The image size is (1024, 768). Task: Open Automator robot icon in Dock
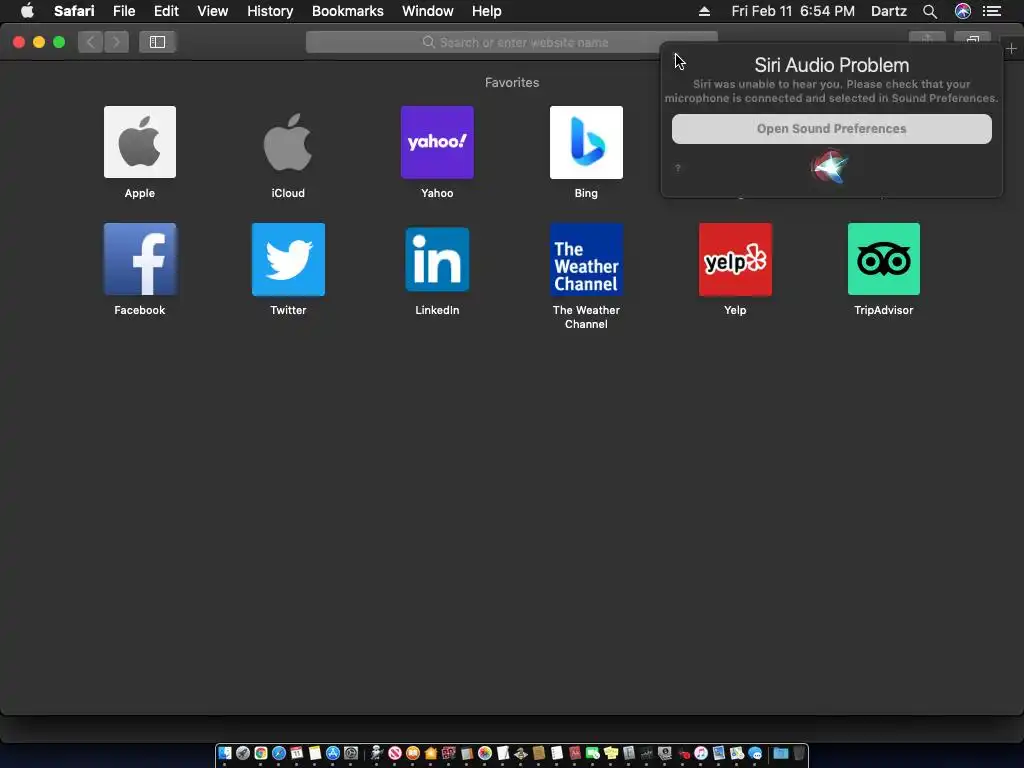(377, 753)
